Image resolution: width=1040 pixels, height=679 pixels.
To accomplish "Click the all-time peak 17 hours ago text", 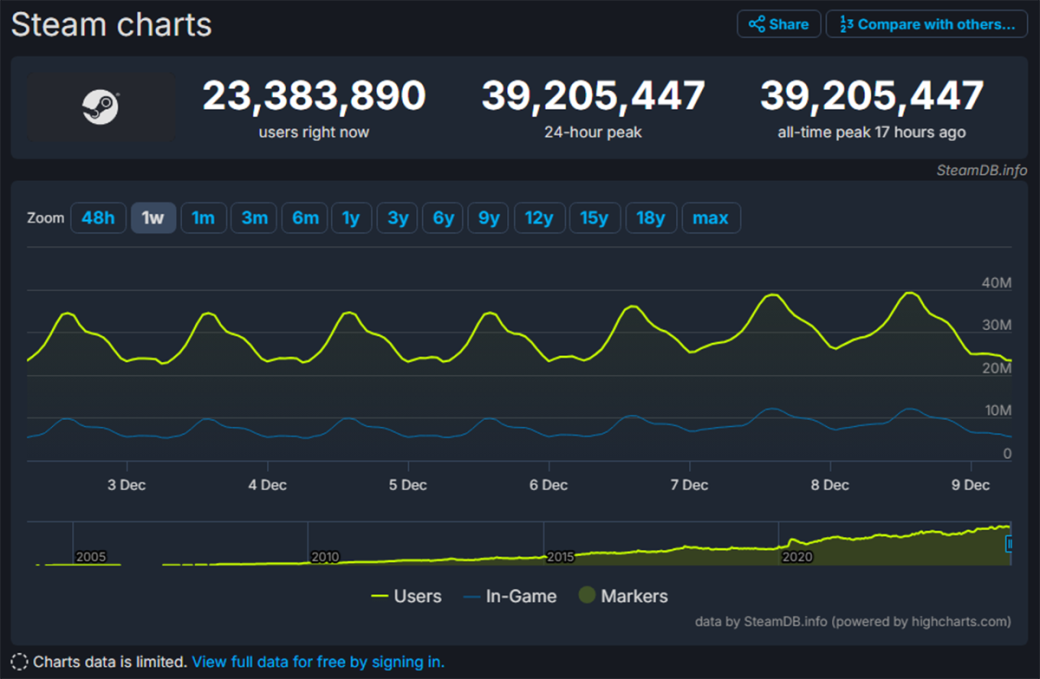I will (x=872, y=133).
